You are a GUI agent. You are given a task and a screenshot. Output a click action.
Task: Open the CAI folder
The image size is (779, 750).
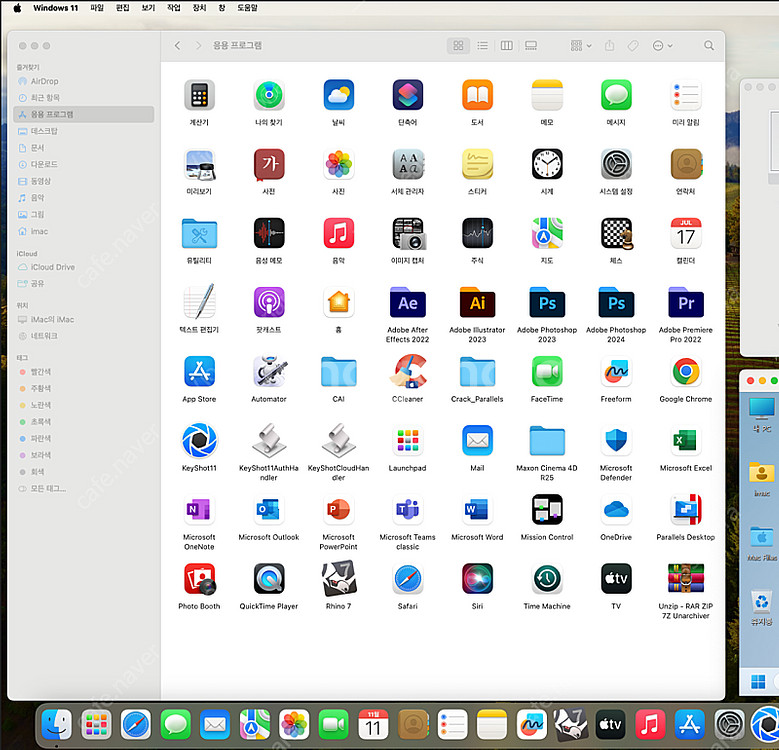pos(338,372)
